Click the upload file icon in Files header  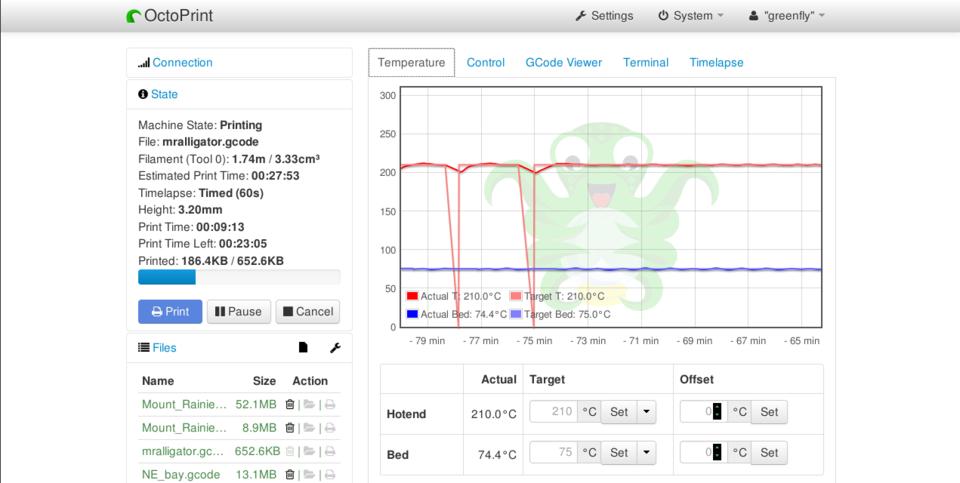(303, 348)
